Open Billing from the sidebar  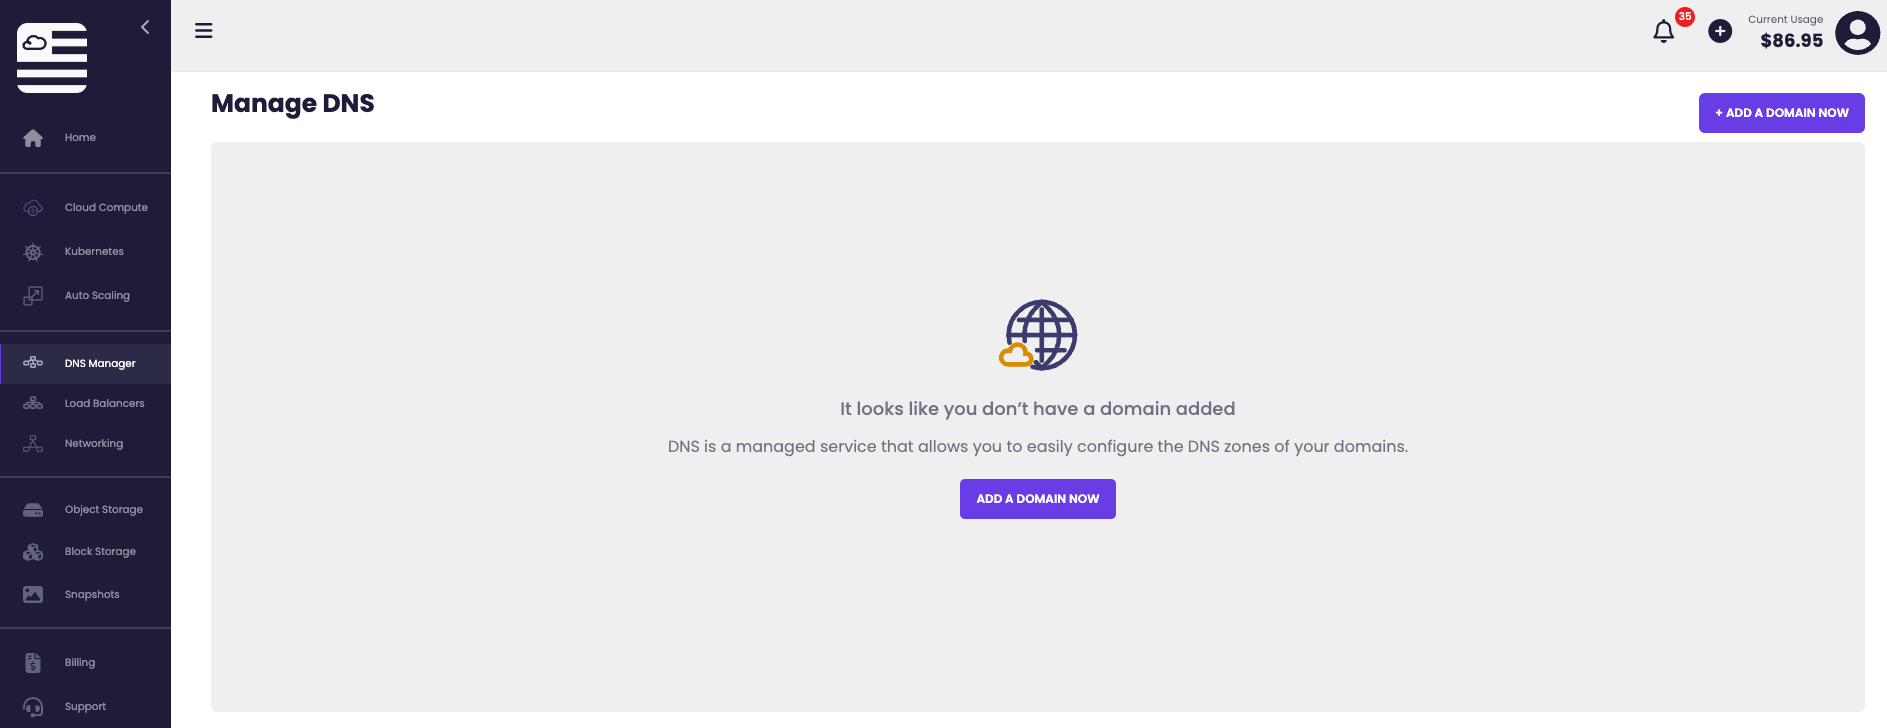(80, 663)
